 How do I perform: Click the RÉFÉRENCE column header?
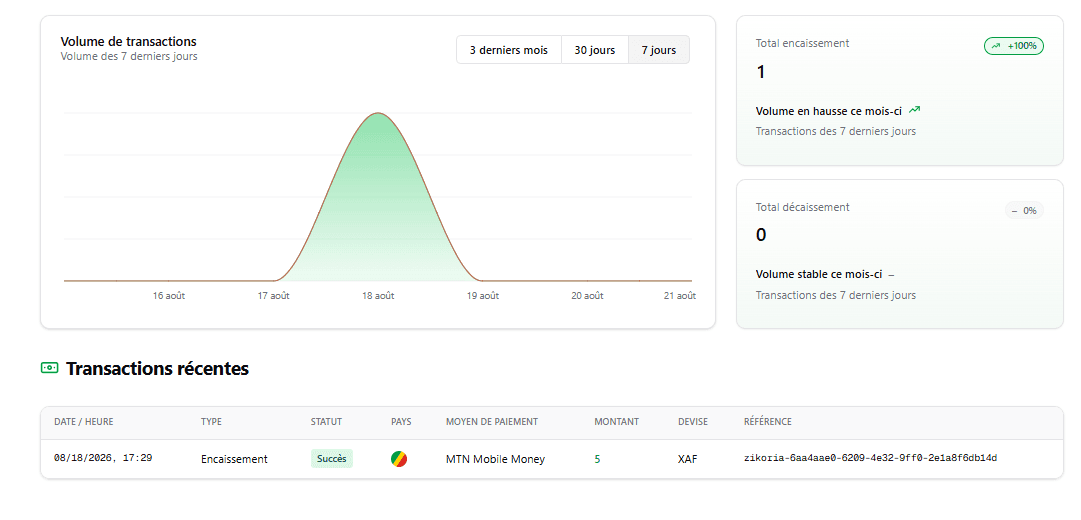(767, 421)
